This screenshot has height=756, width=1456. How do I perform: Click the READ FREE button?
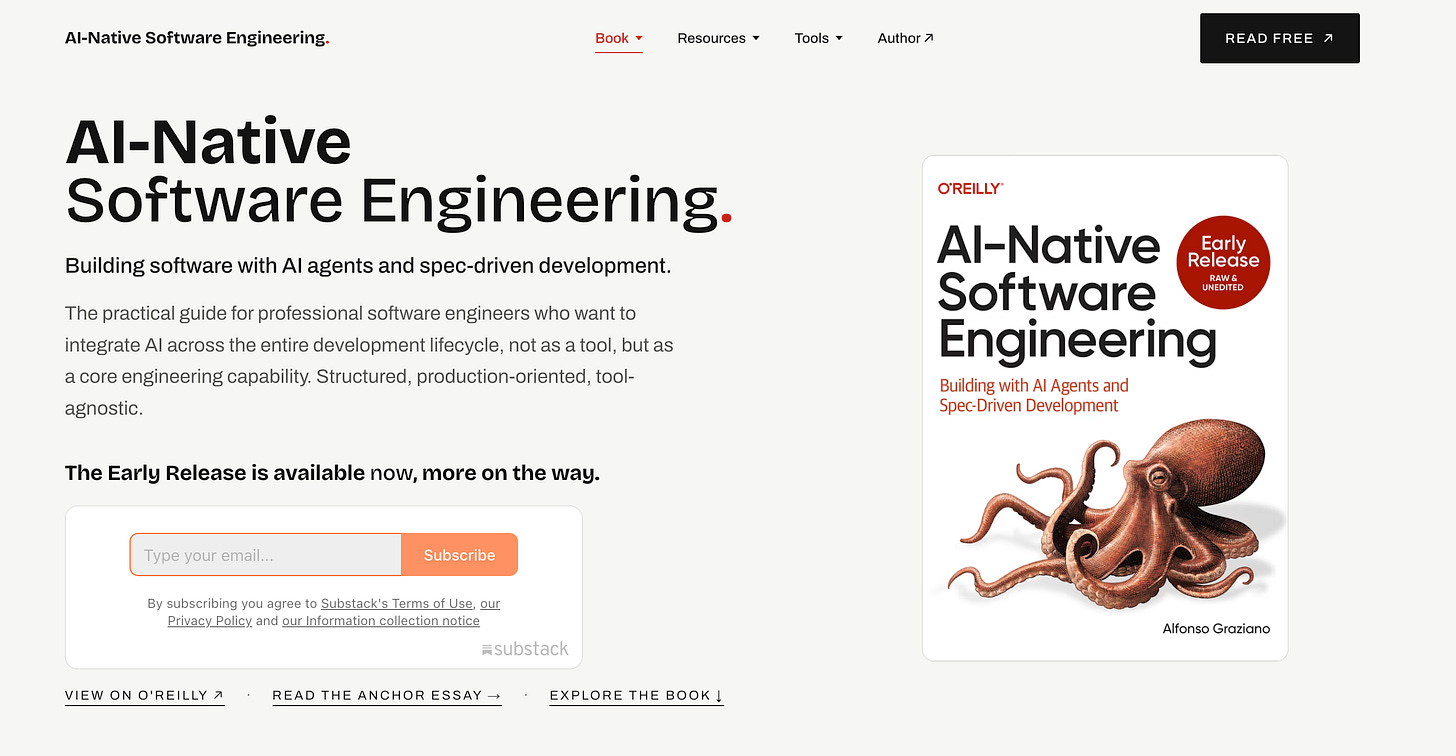pos(1279,38)
